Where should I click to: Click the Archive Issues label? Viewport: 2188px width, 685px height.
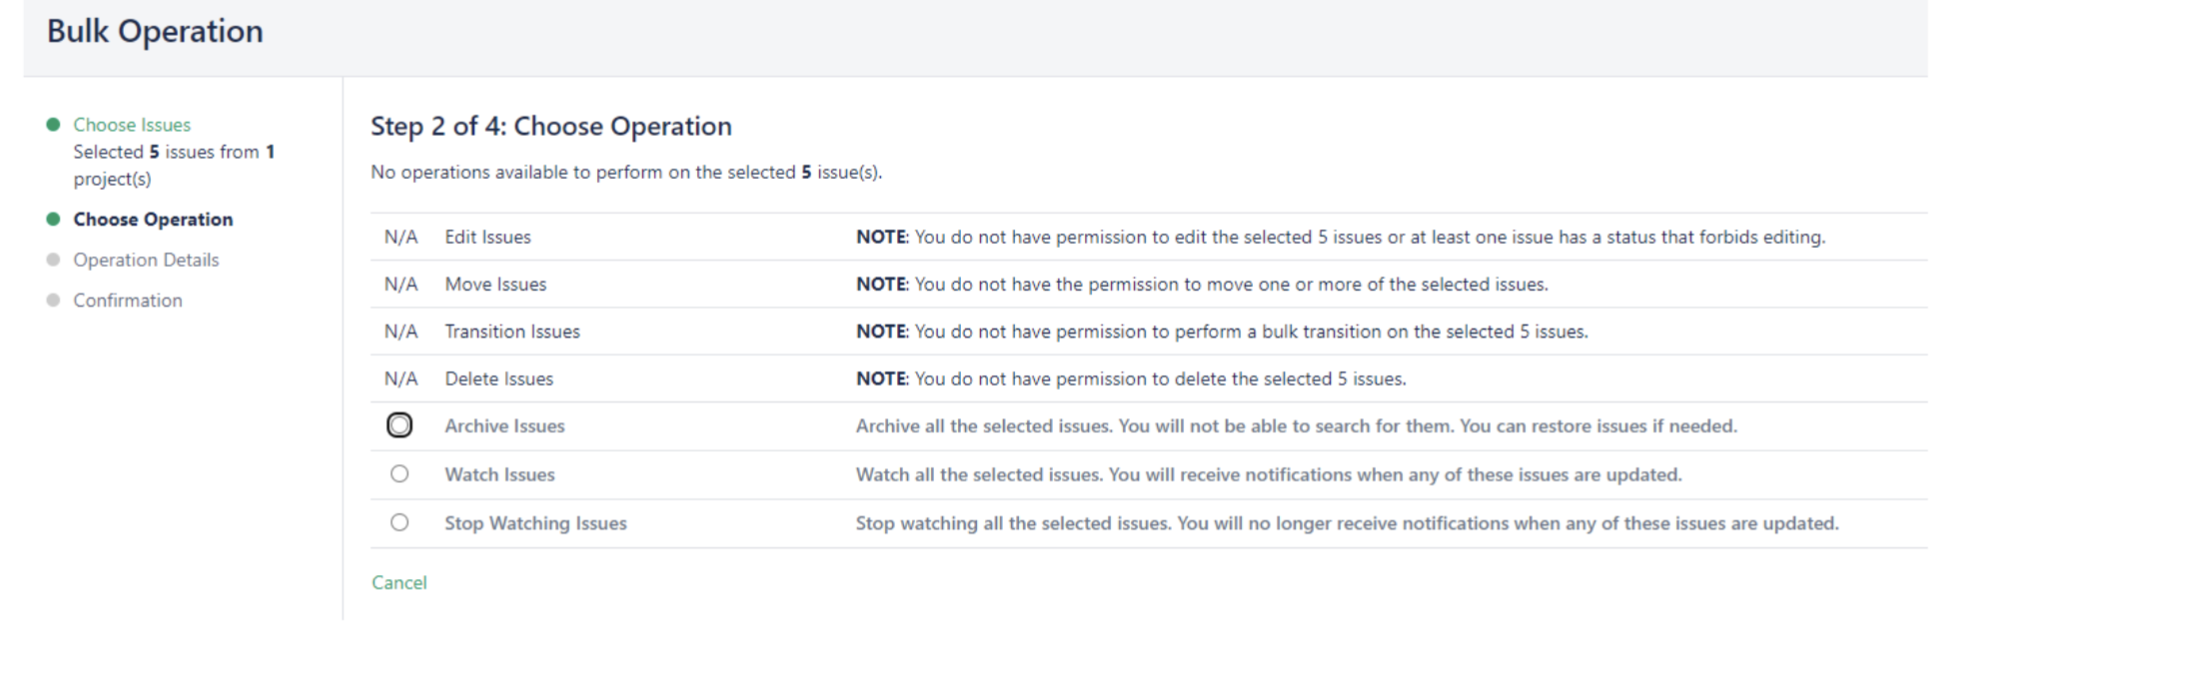(x=504, y=426)
